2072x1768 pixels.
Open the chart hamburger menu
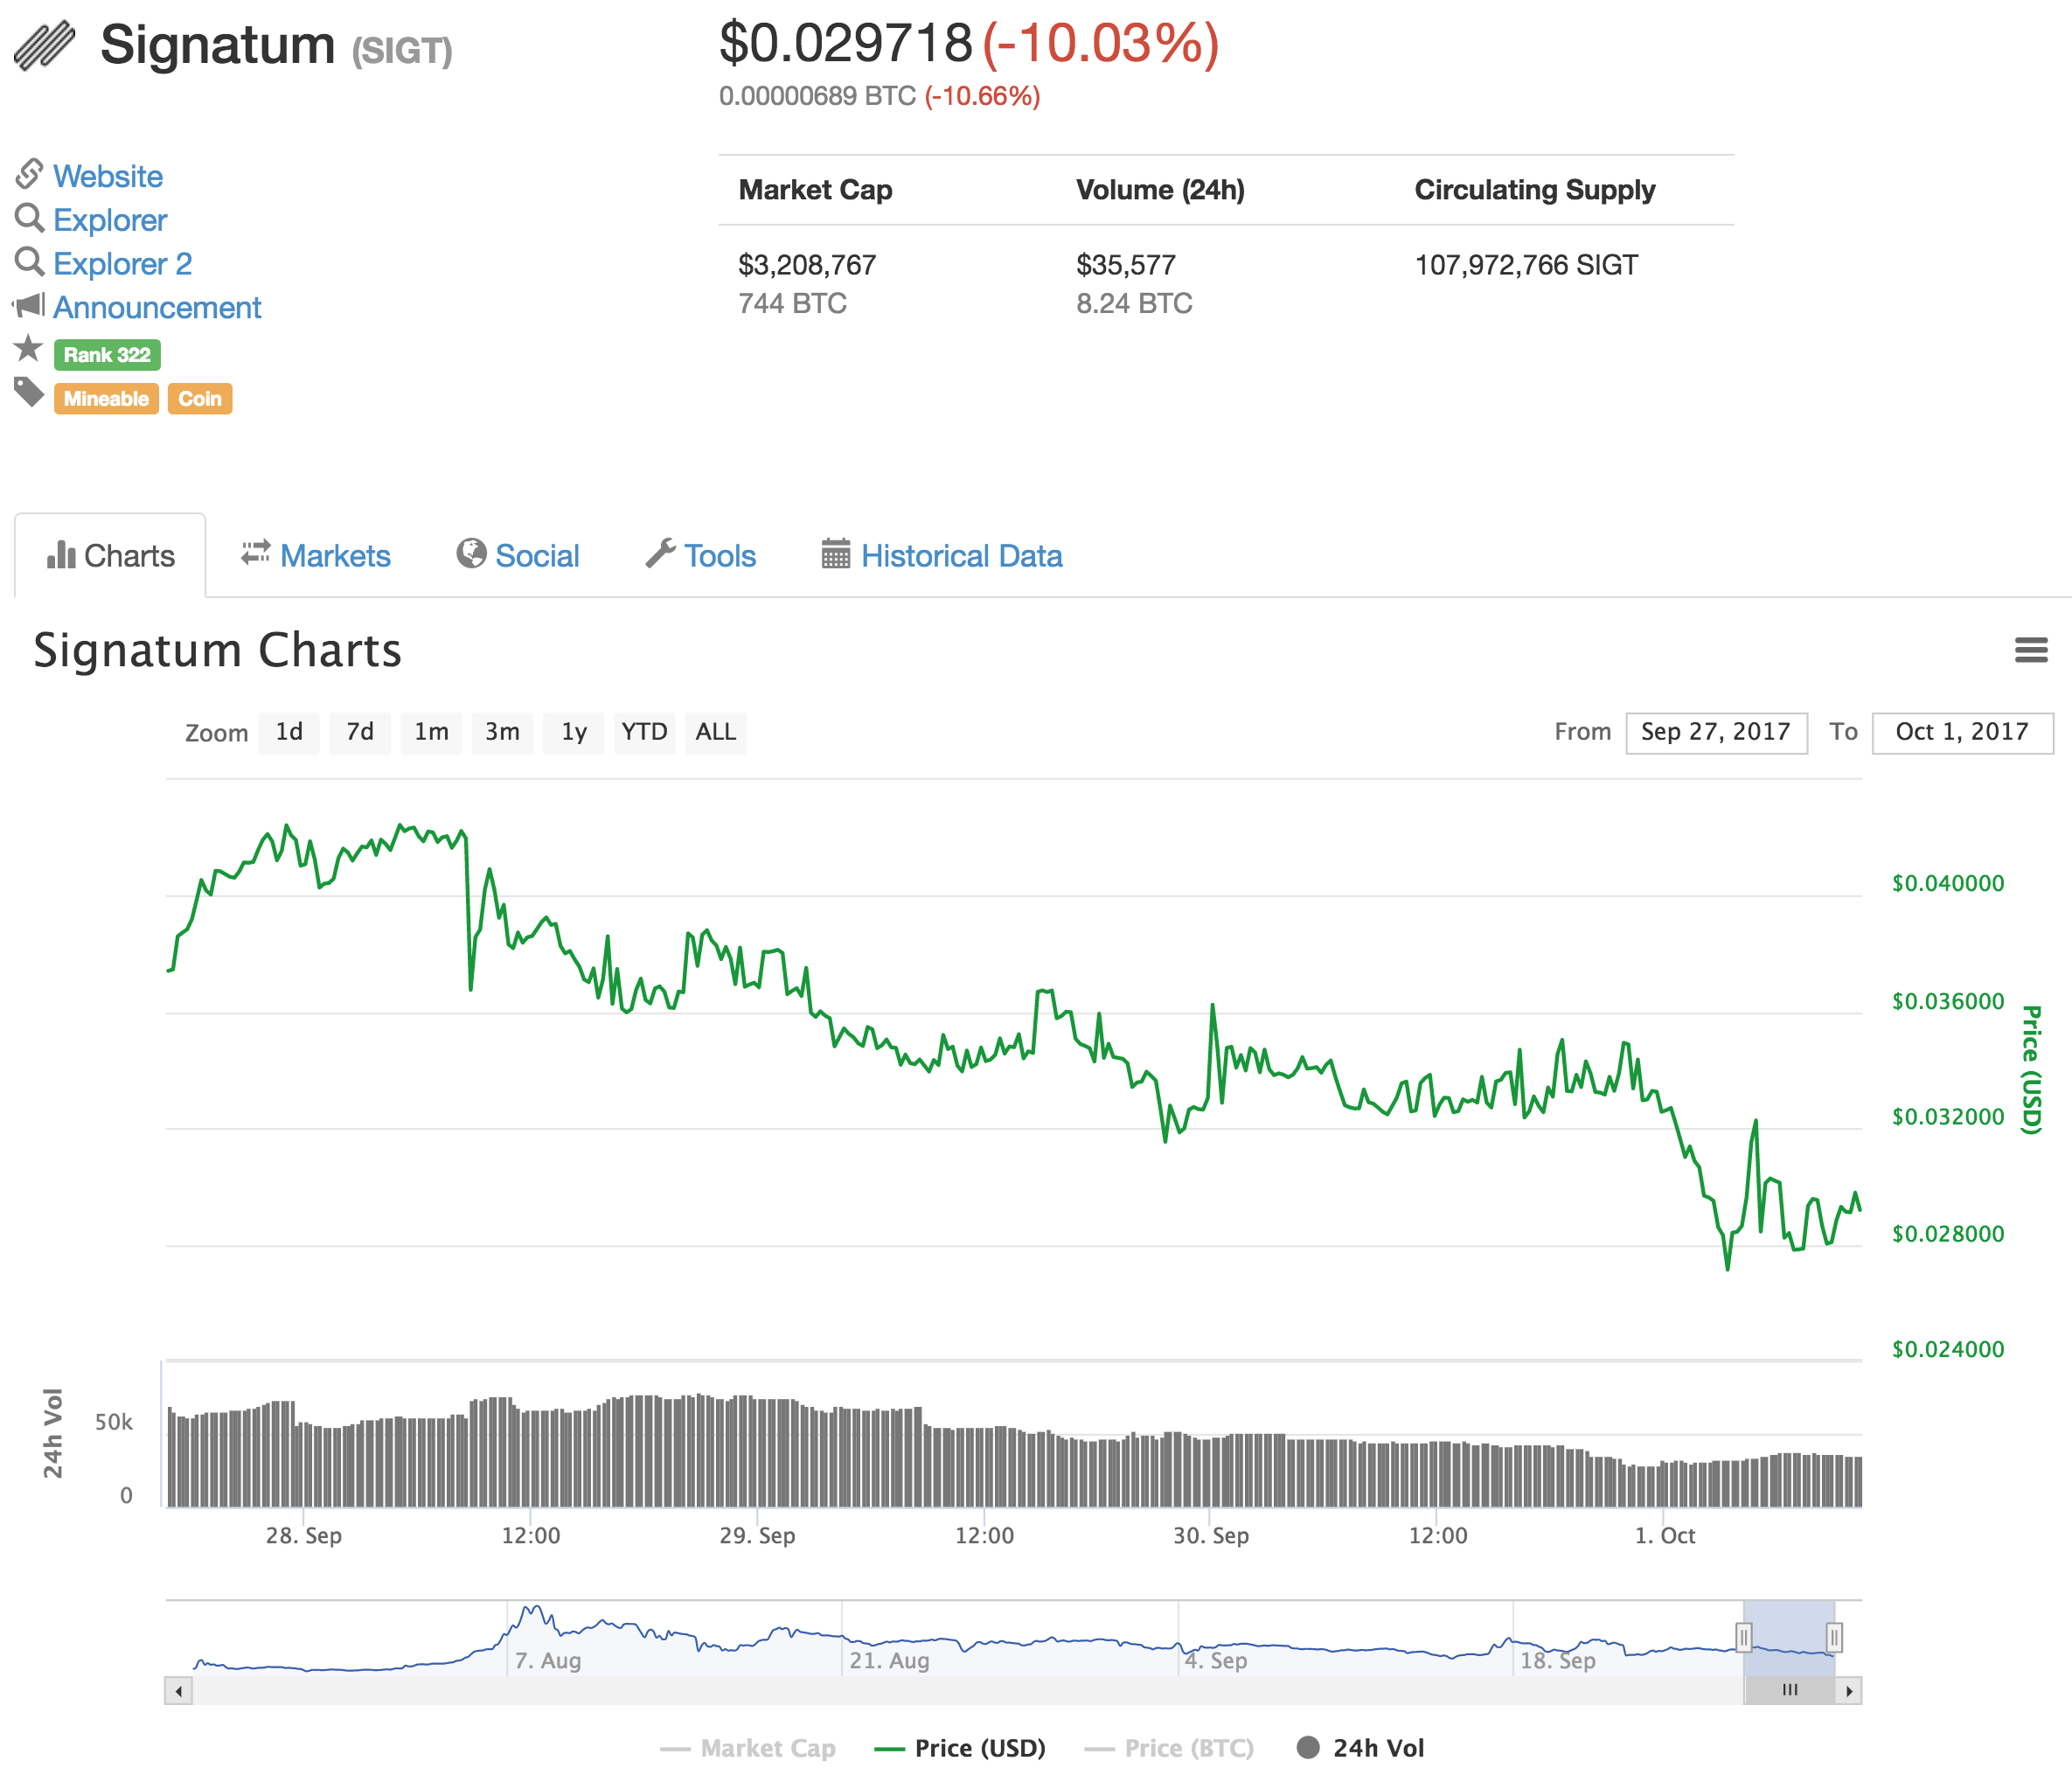point(2030,650)
